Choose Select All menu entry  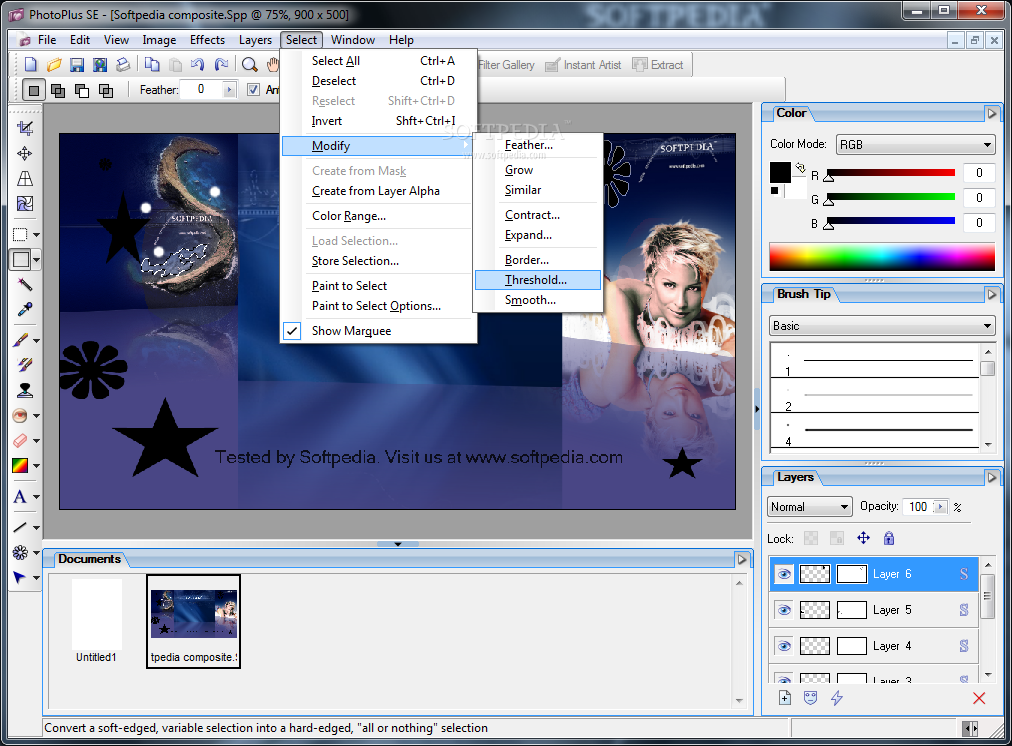click(380, 61)
